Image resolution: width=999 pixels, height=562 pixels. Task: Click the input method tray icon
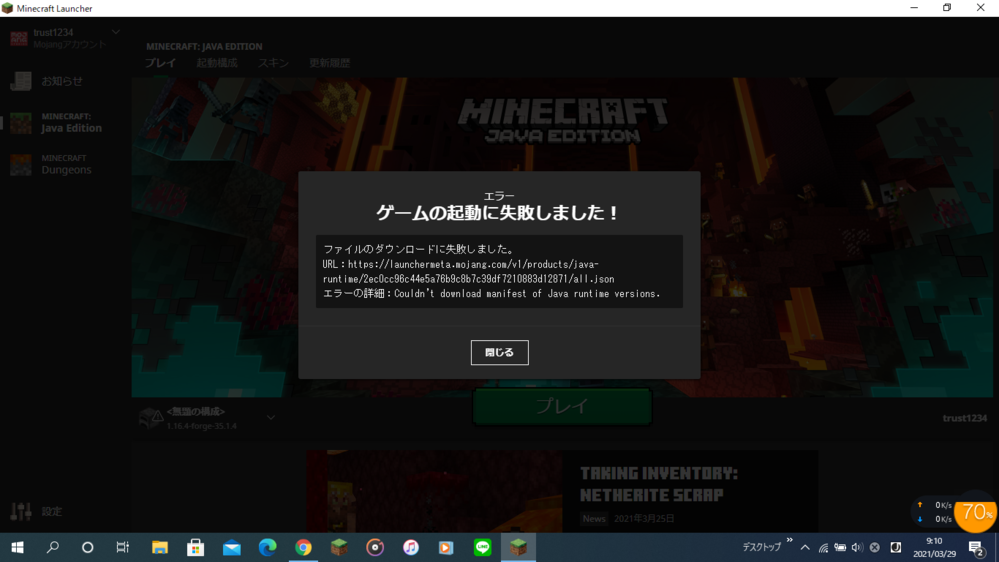point(895,547)
